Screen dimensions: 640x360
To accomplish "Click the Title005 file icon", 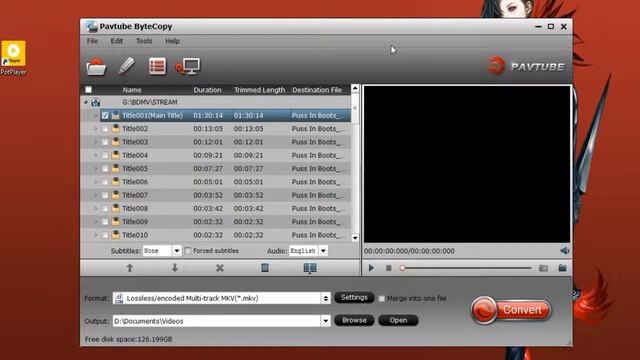I will 116,169.
